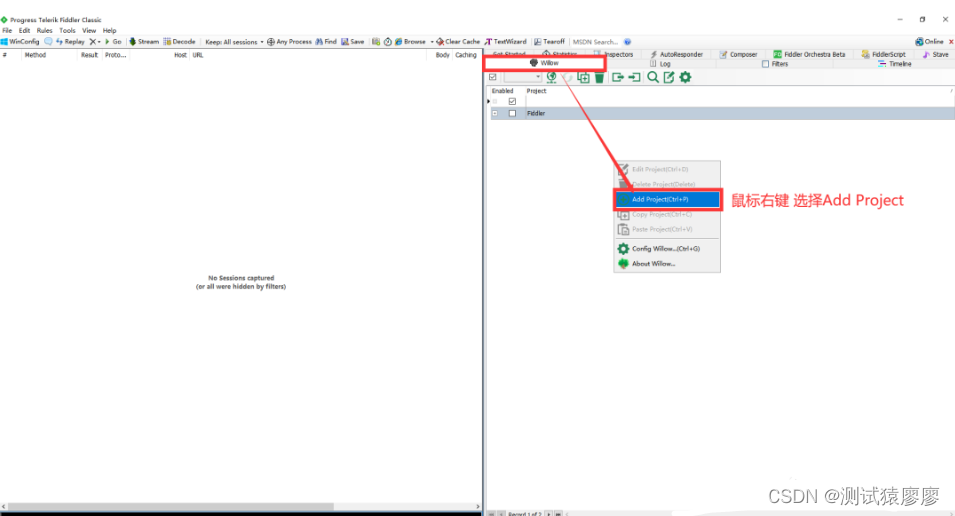This screenshot has width=955, height=516.
Task: Open the Filters tab
Action: pyautogui.click(x=775, y=63)
